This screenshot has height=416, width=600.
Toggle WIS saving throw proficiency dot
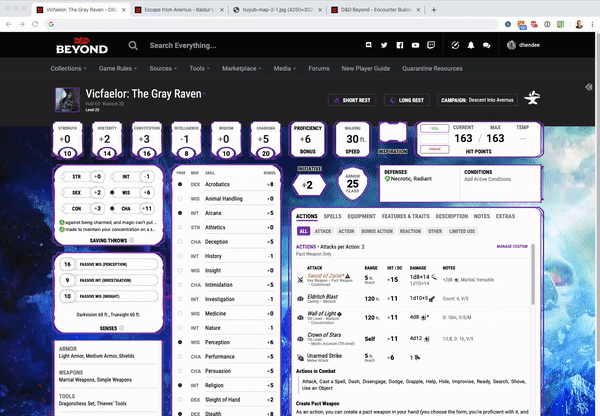coord(112,193)
